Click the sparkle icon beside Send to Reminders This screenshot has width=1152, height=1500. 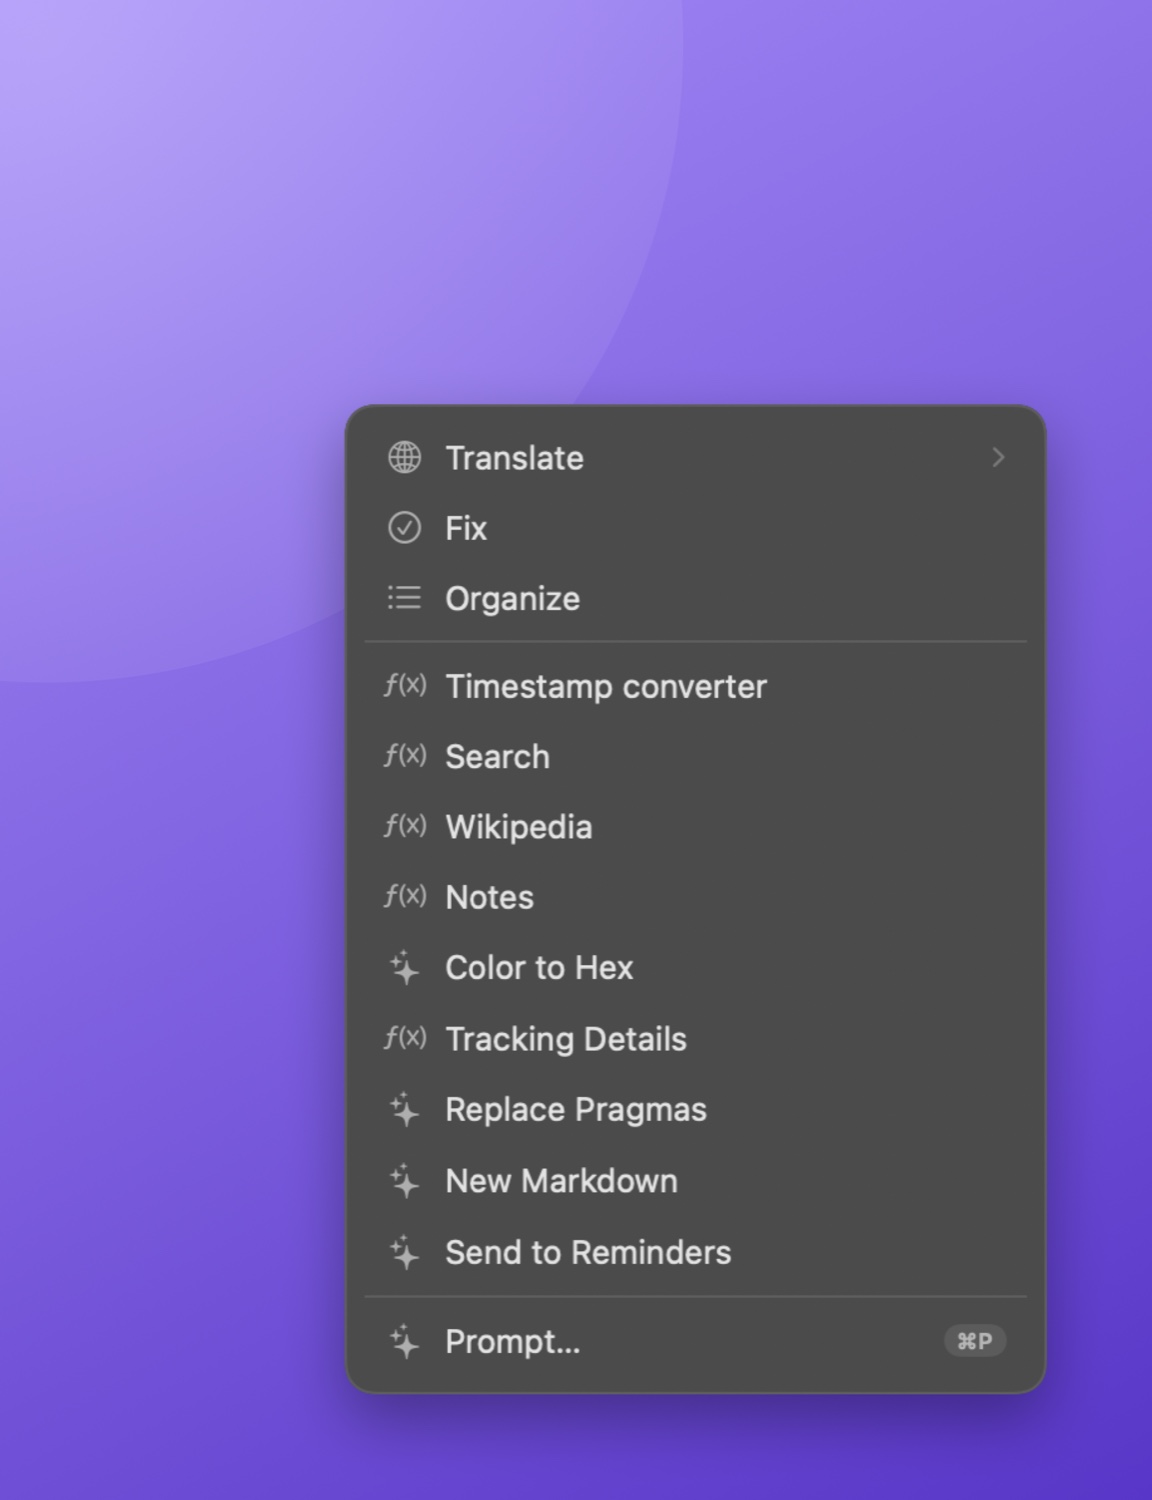(x=404, y=1252)
